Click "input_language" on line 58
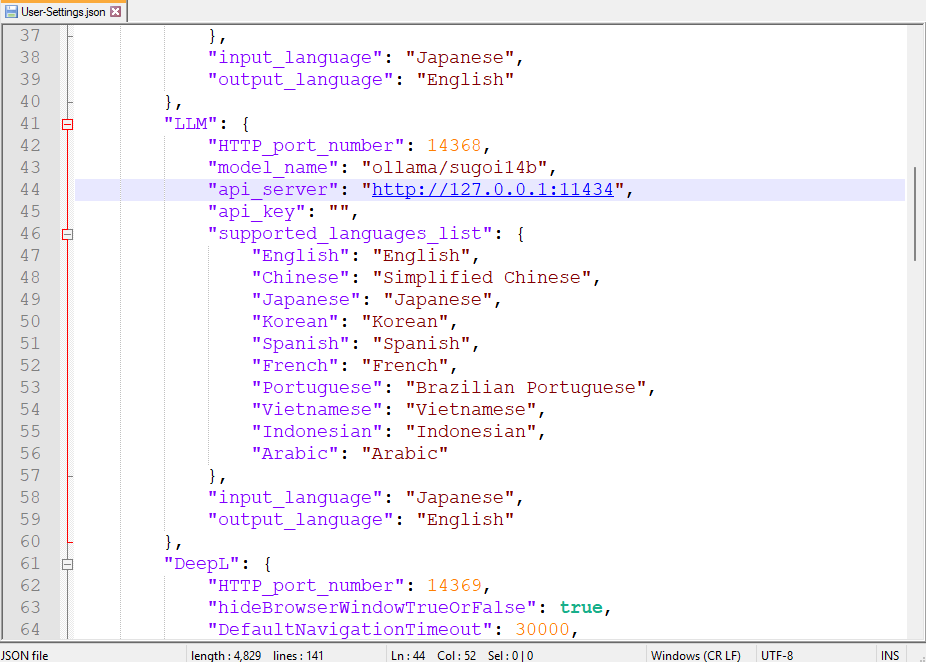Screen dimensions: 926x662 click(295, 498)
